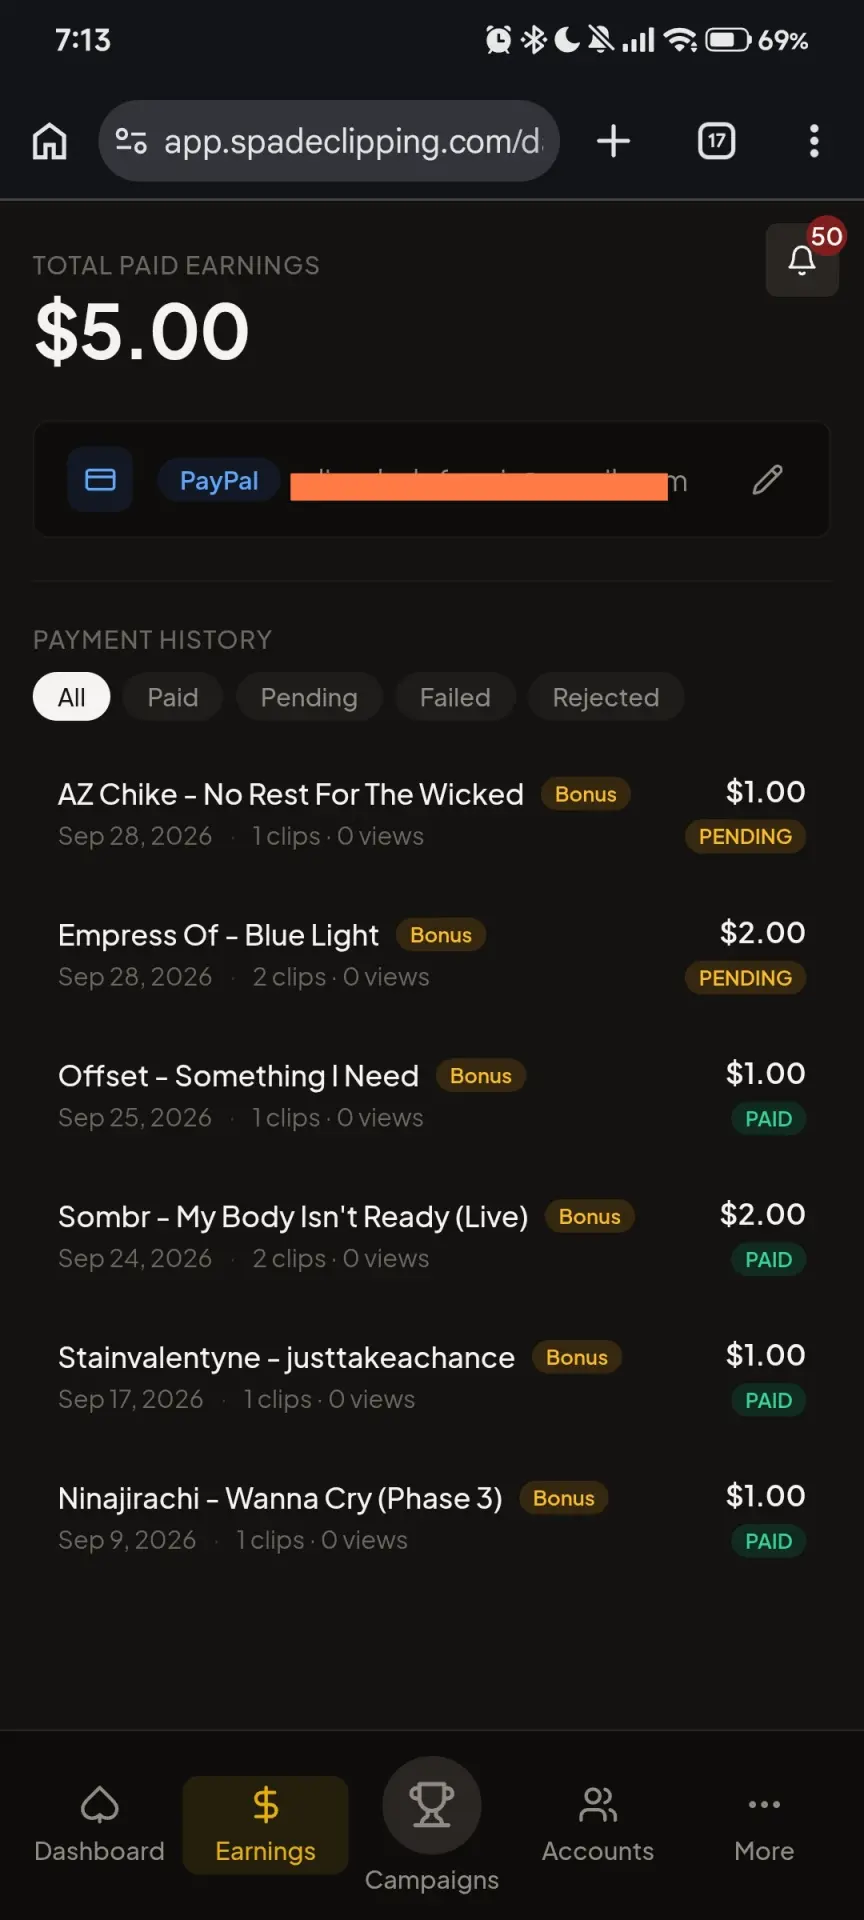Show Rejected payments filter
Screen dimensions: 864x1920
point(606,697)
